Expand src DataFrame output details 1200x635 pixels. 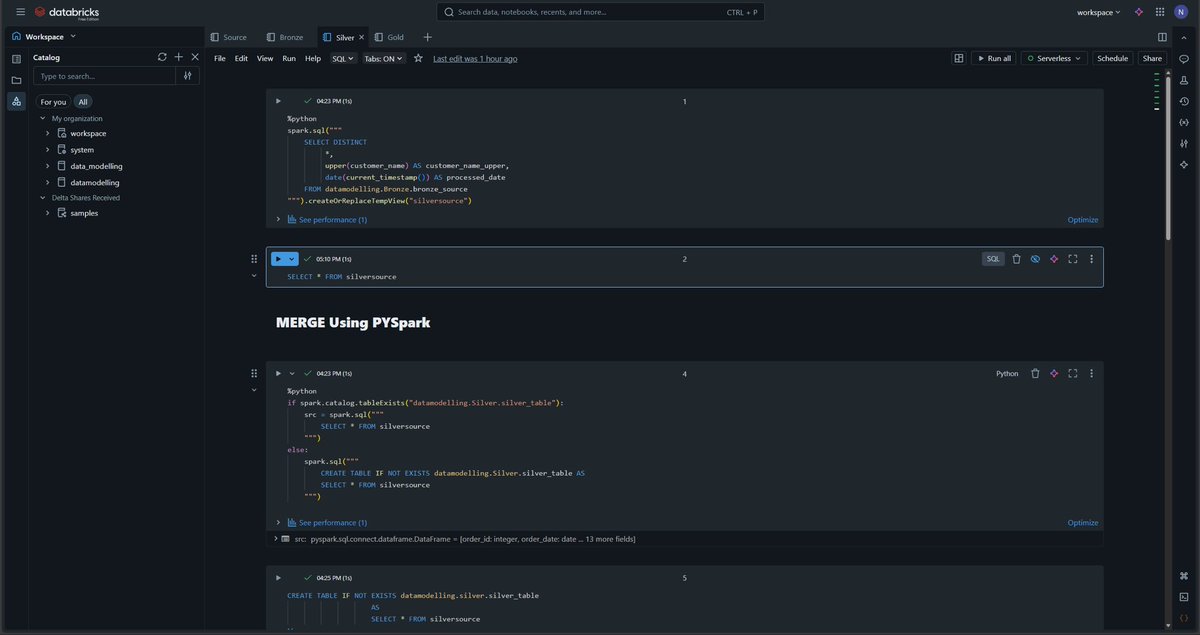275,539
